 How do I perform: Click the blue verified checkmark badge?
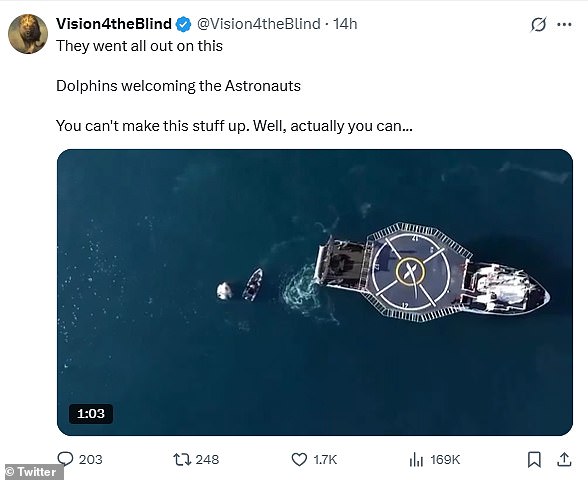[184, 24]
